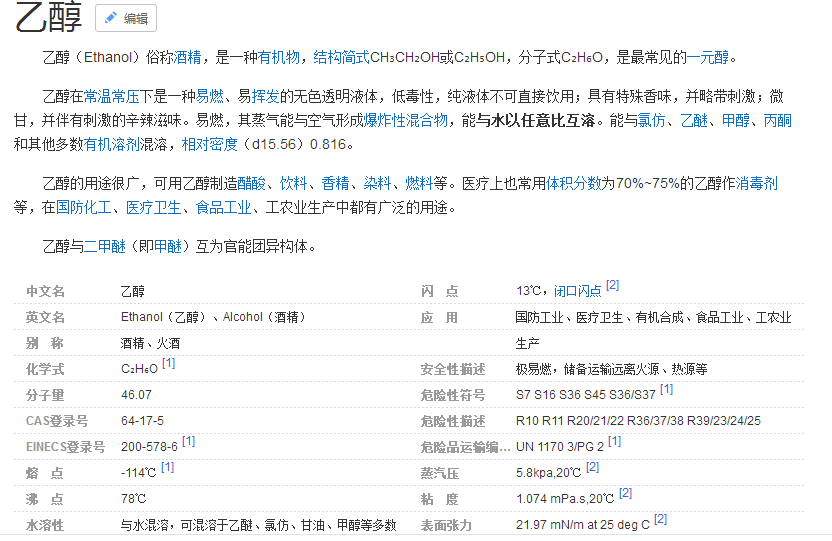Visit the 相对密度 link
The image size is (832, 541).
tap(209, 144)
